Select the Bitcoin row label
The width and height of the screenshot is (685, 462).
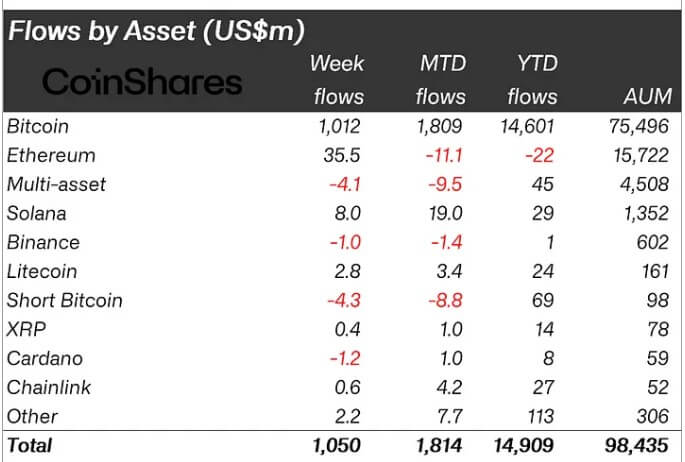pos(38,127)
